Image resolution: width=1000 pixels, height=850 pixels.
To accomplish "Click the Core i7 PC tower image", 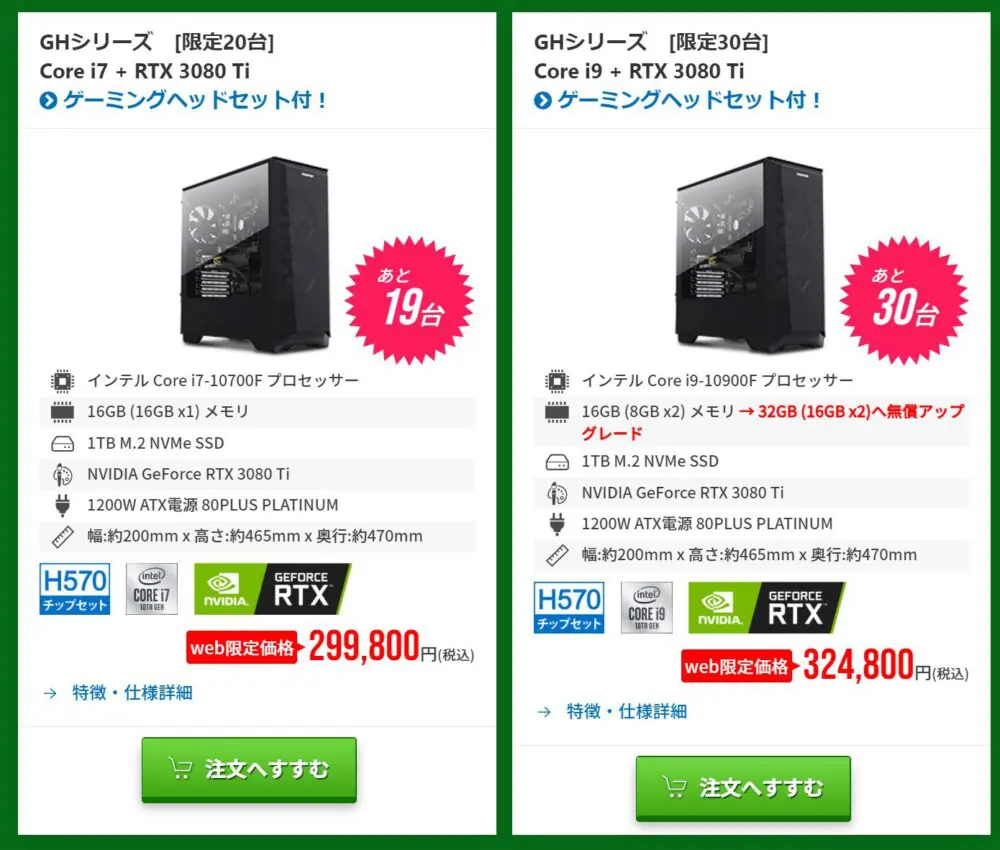I will click(x=255, y=253).
